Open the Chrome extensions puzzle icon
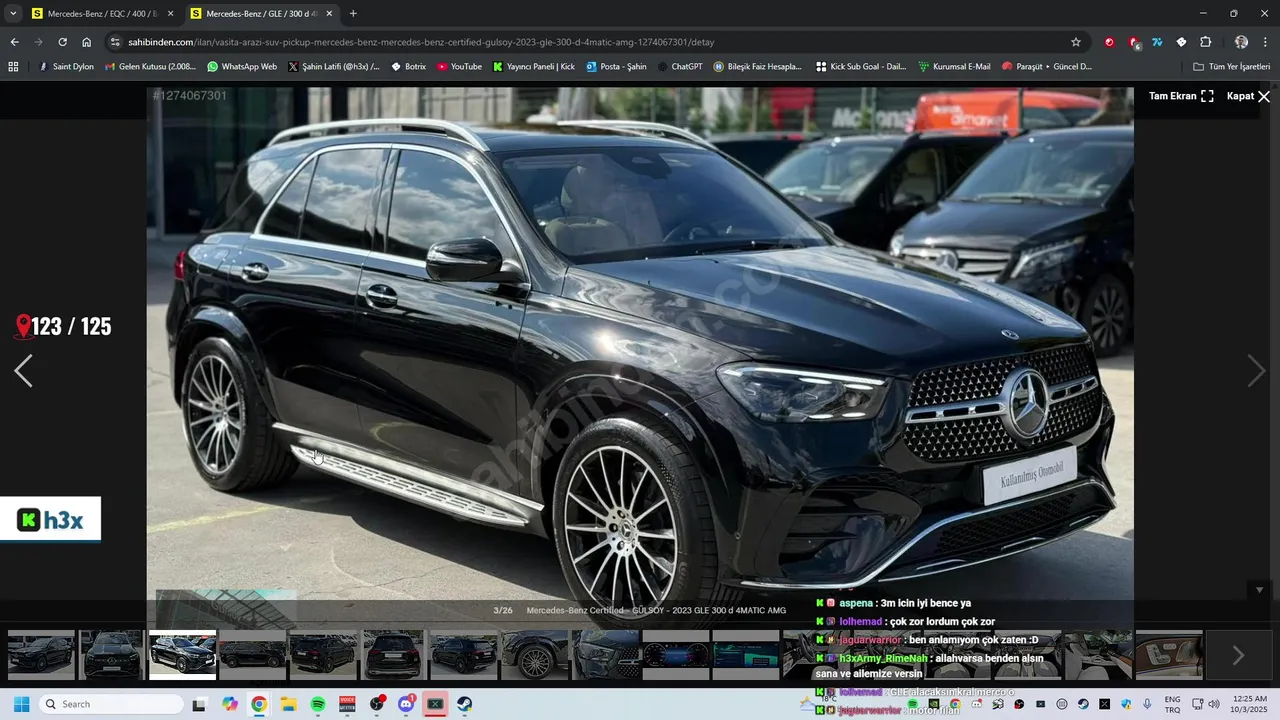The image size is (1280, 720). (x=1205, y=42)
